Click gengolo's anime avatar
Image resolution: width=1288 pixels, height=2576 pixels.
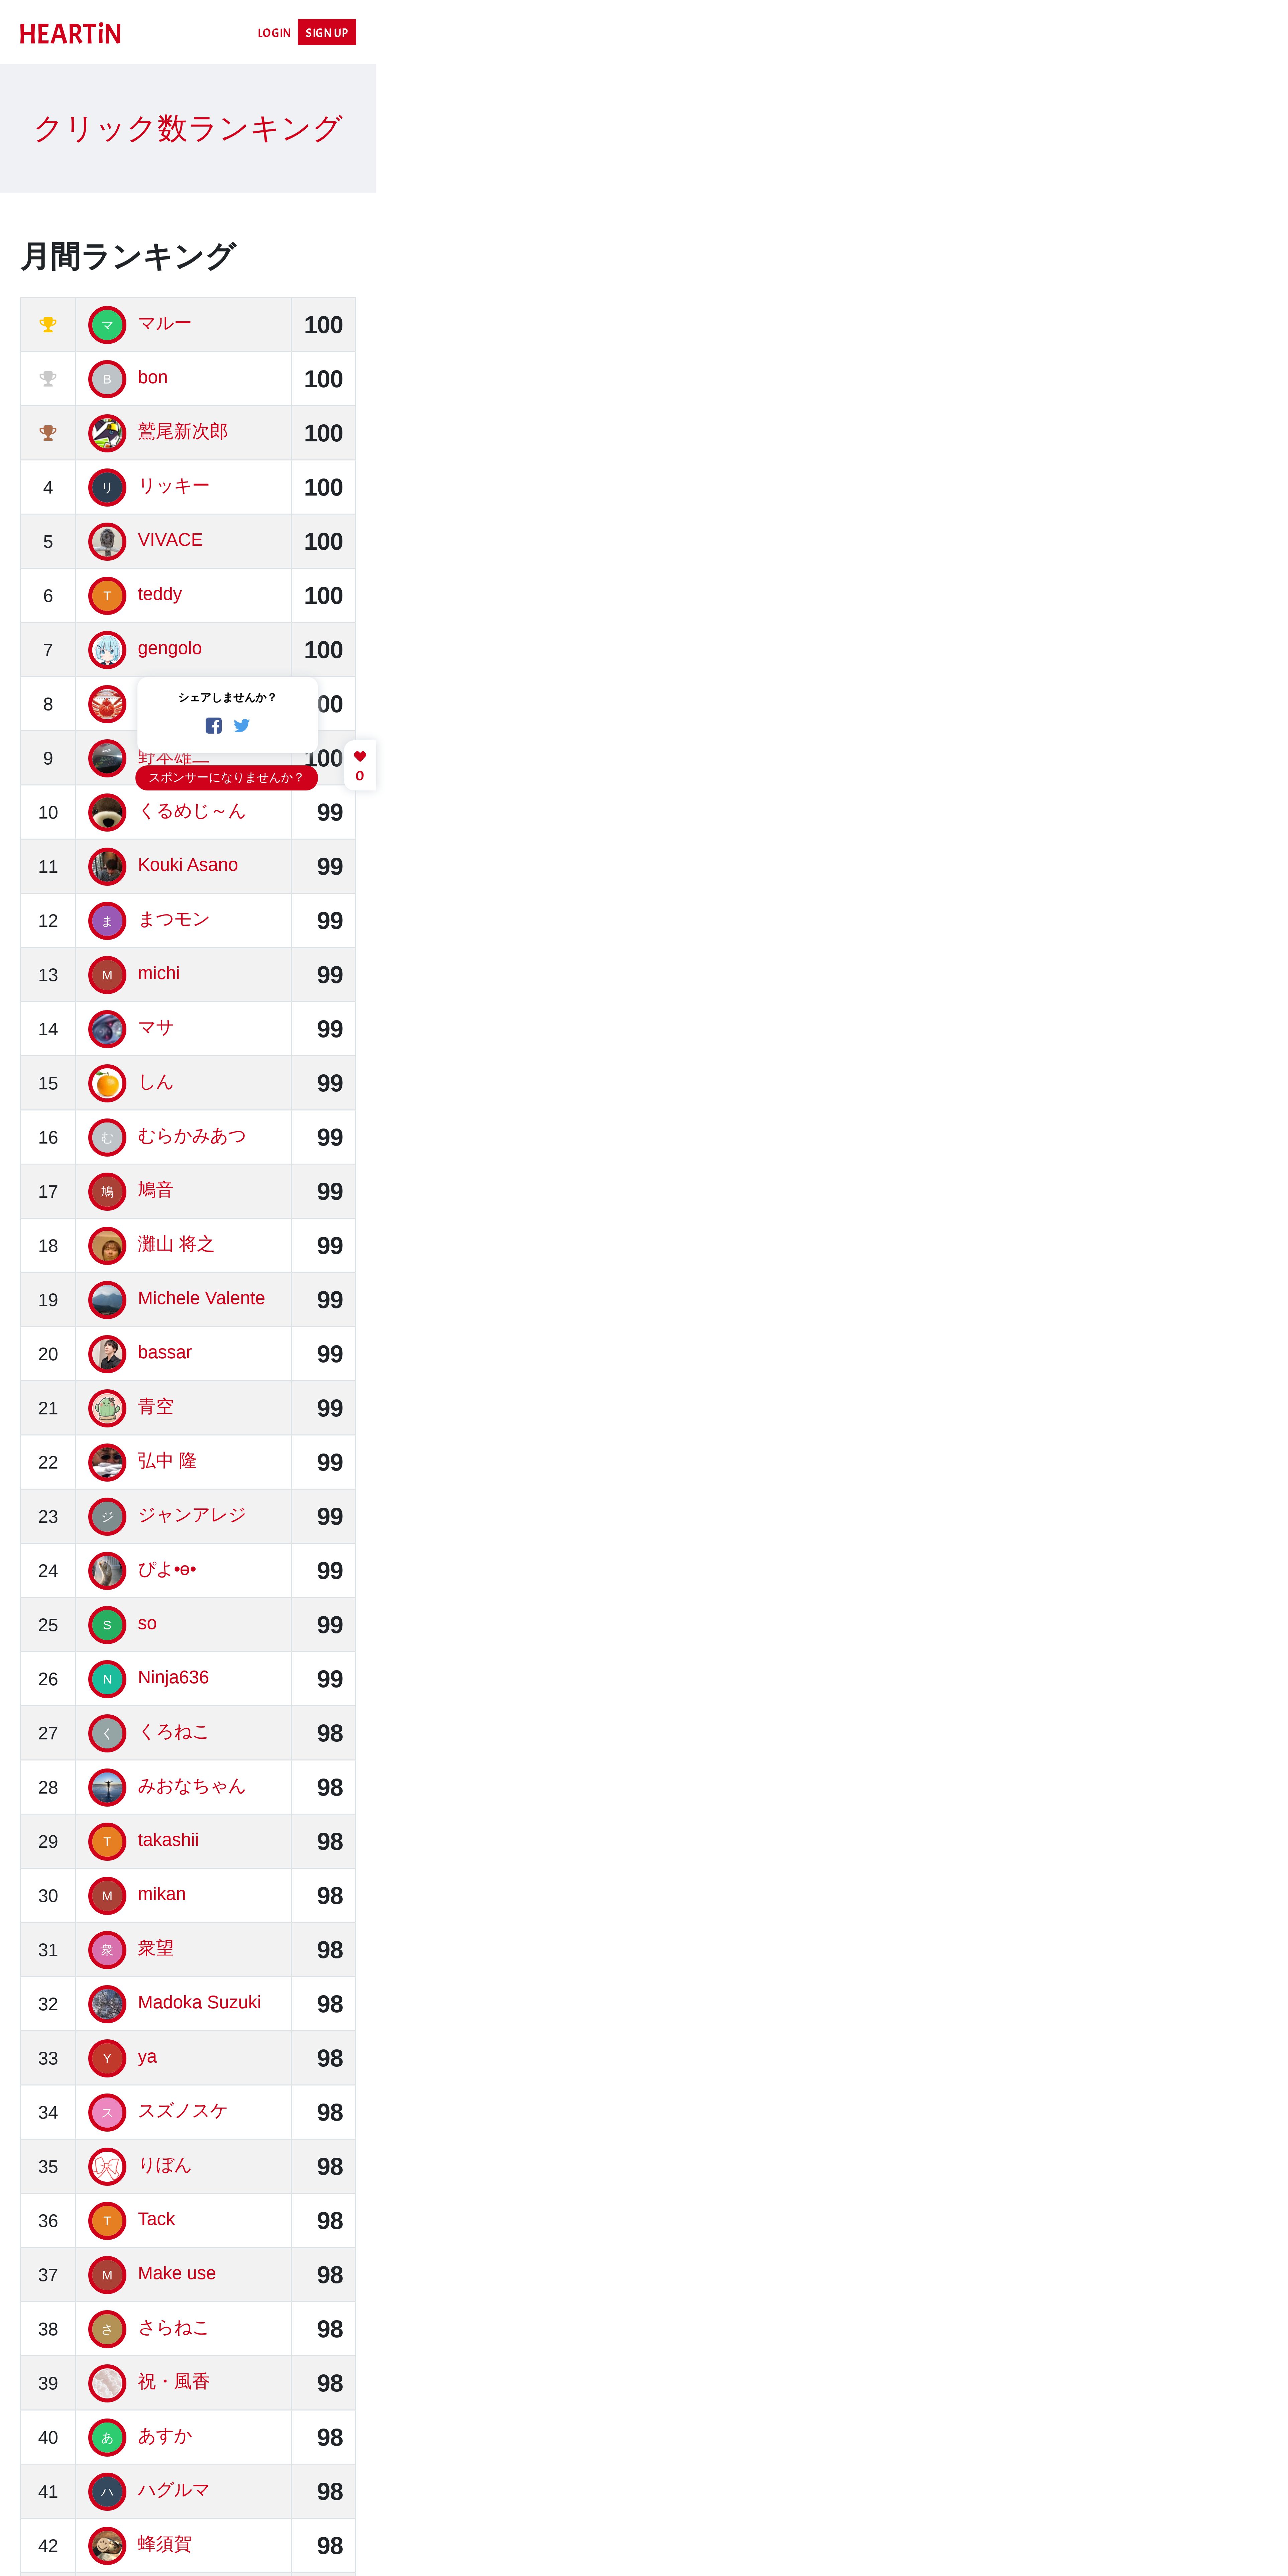click(107, 649)
